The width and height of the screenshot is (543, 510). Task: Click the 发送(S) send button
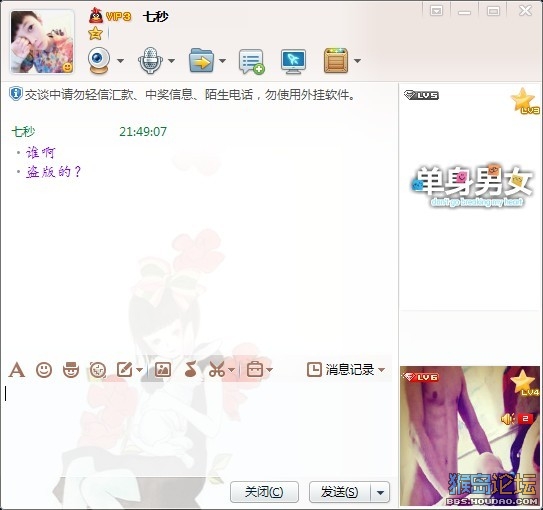click(339, 492)
